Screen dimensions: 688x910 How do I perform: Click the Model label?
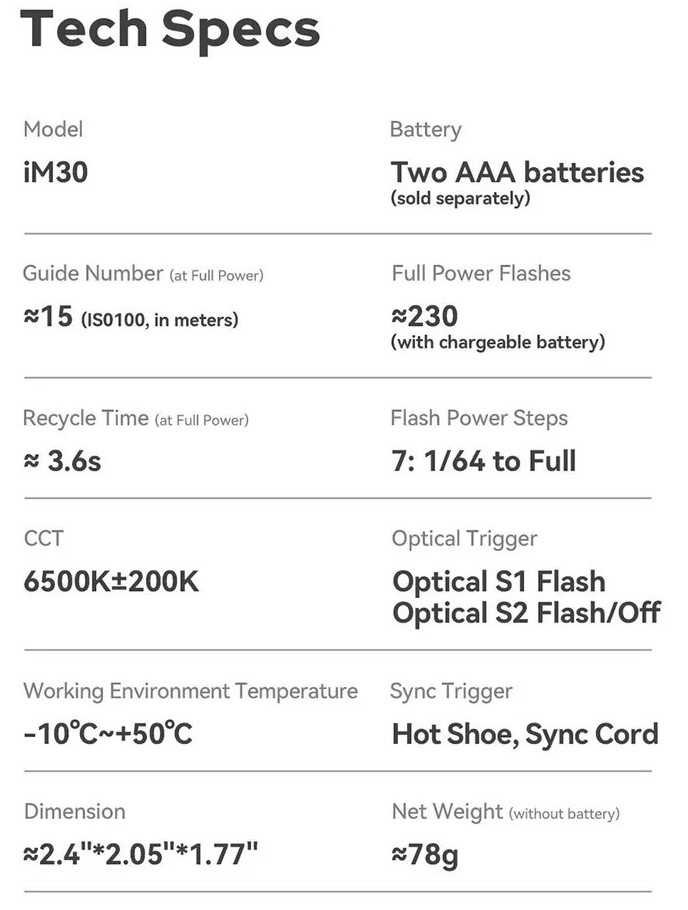(x=53, y=129)
